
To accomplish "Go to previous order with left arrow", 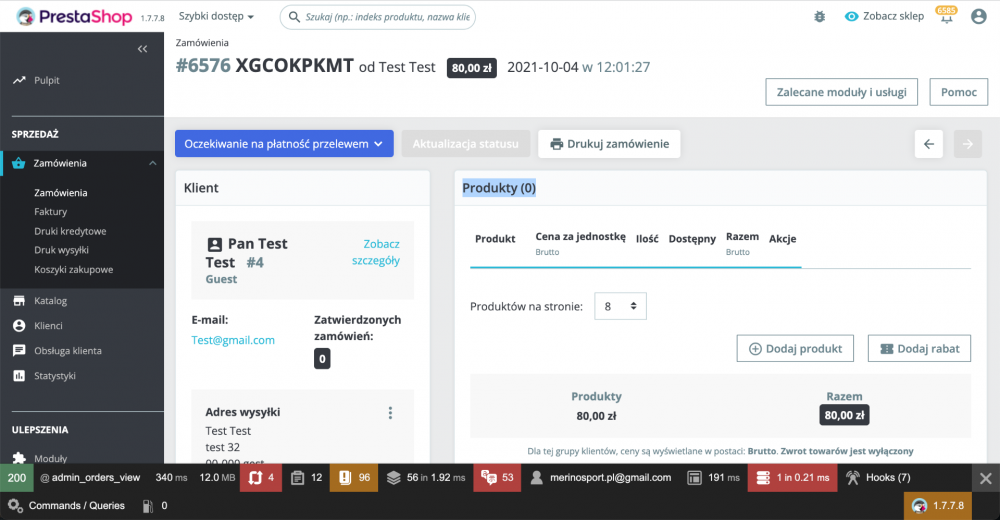I will [929, 144].
